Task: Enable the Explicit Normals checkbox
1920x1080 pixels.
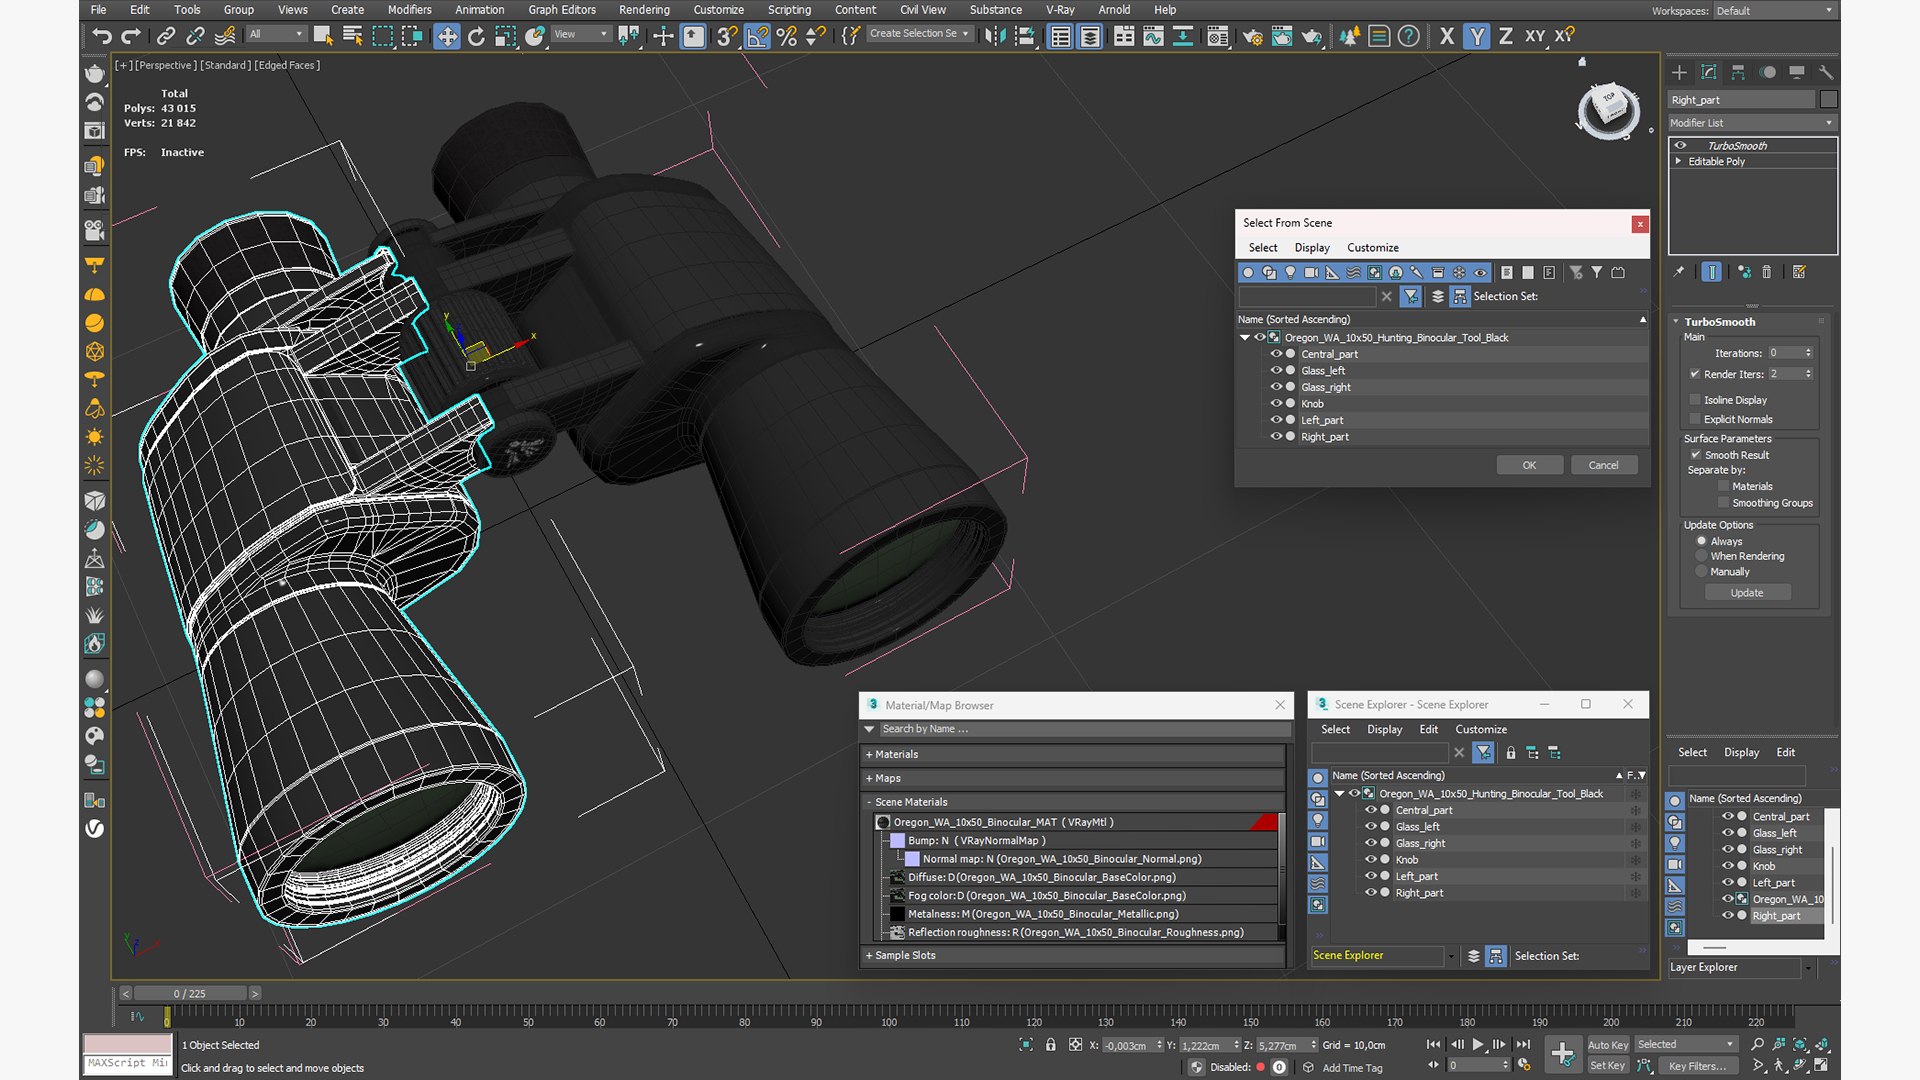Action: [x=1695, y=419]
